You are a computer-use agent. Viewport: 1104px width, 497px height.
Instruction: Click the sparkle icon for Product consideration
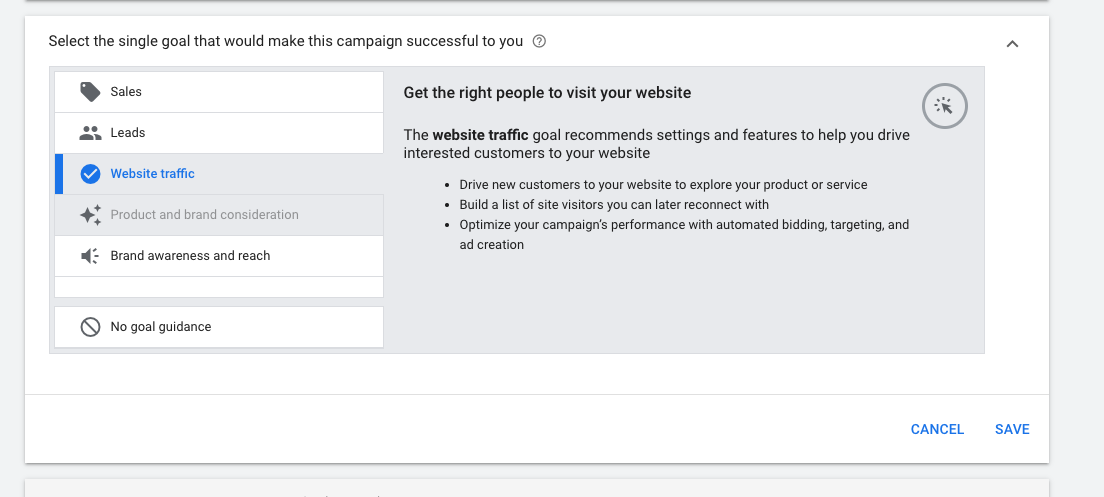click(x=90, y=215)
